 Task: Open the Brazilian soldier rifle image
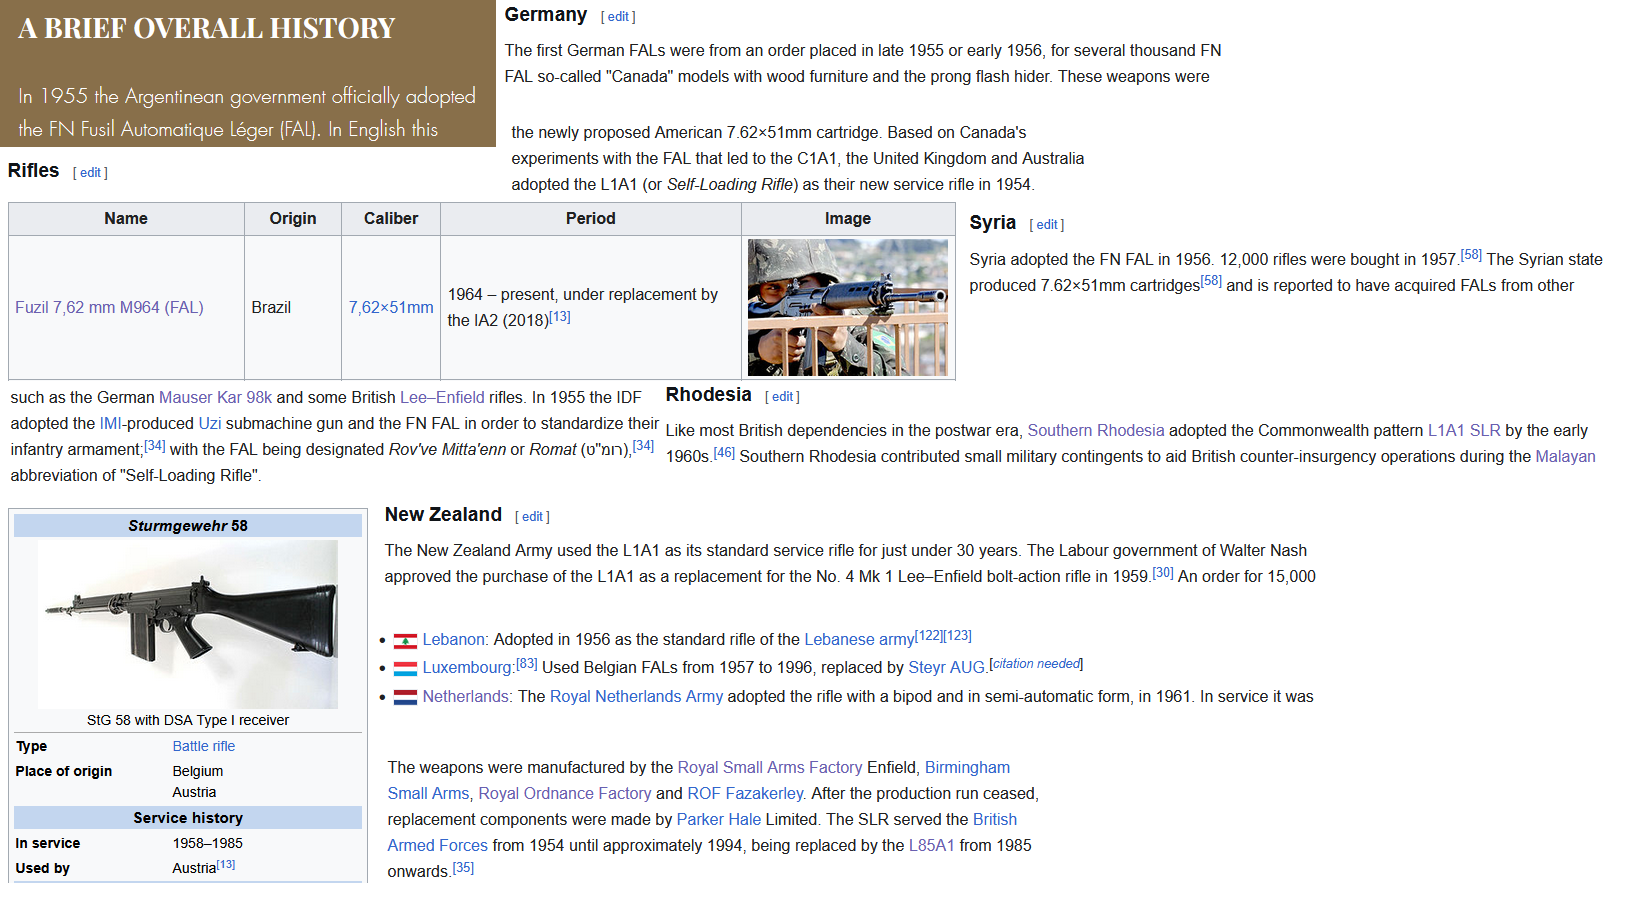pos(848,308)
